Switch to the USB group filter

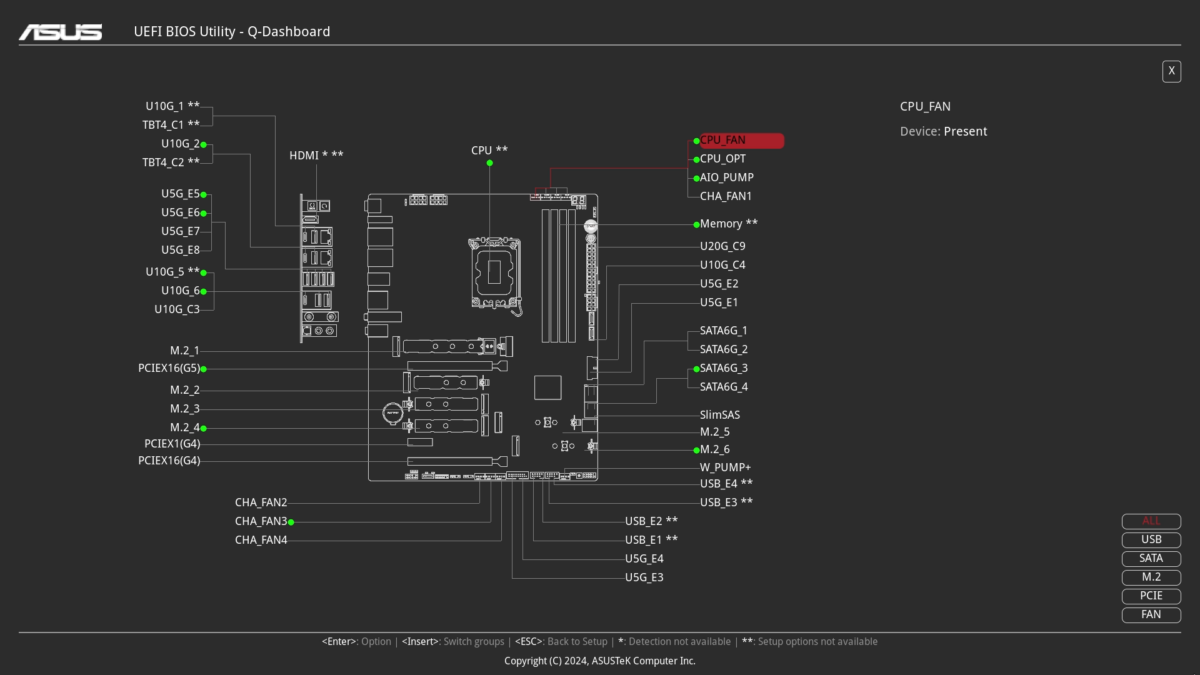[1151, 539]
